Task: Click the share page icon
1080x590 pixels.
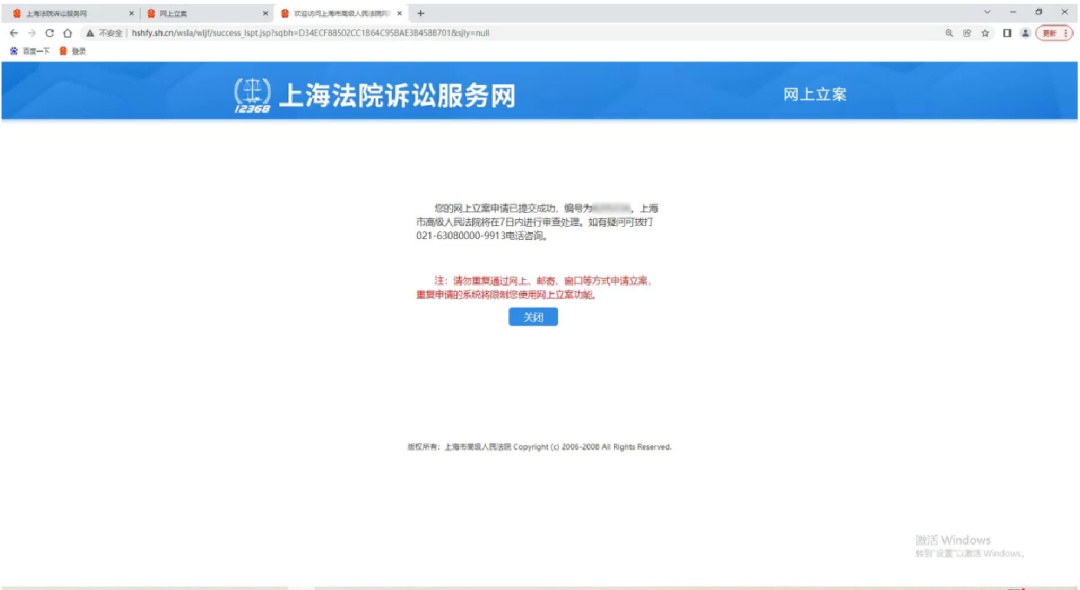Action: click(x=967, y=33)
